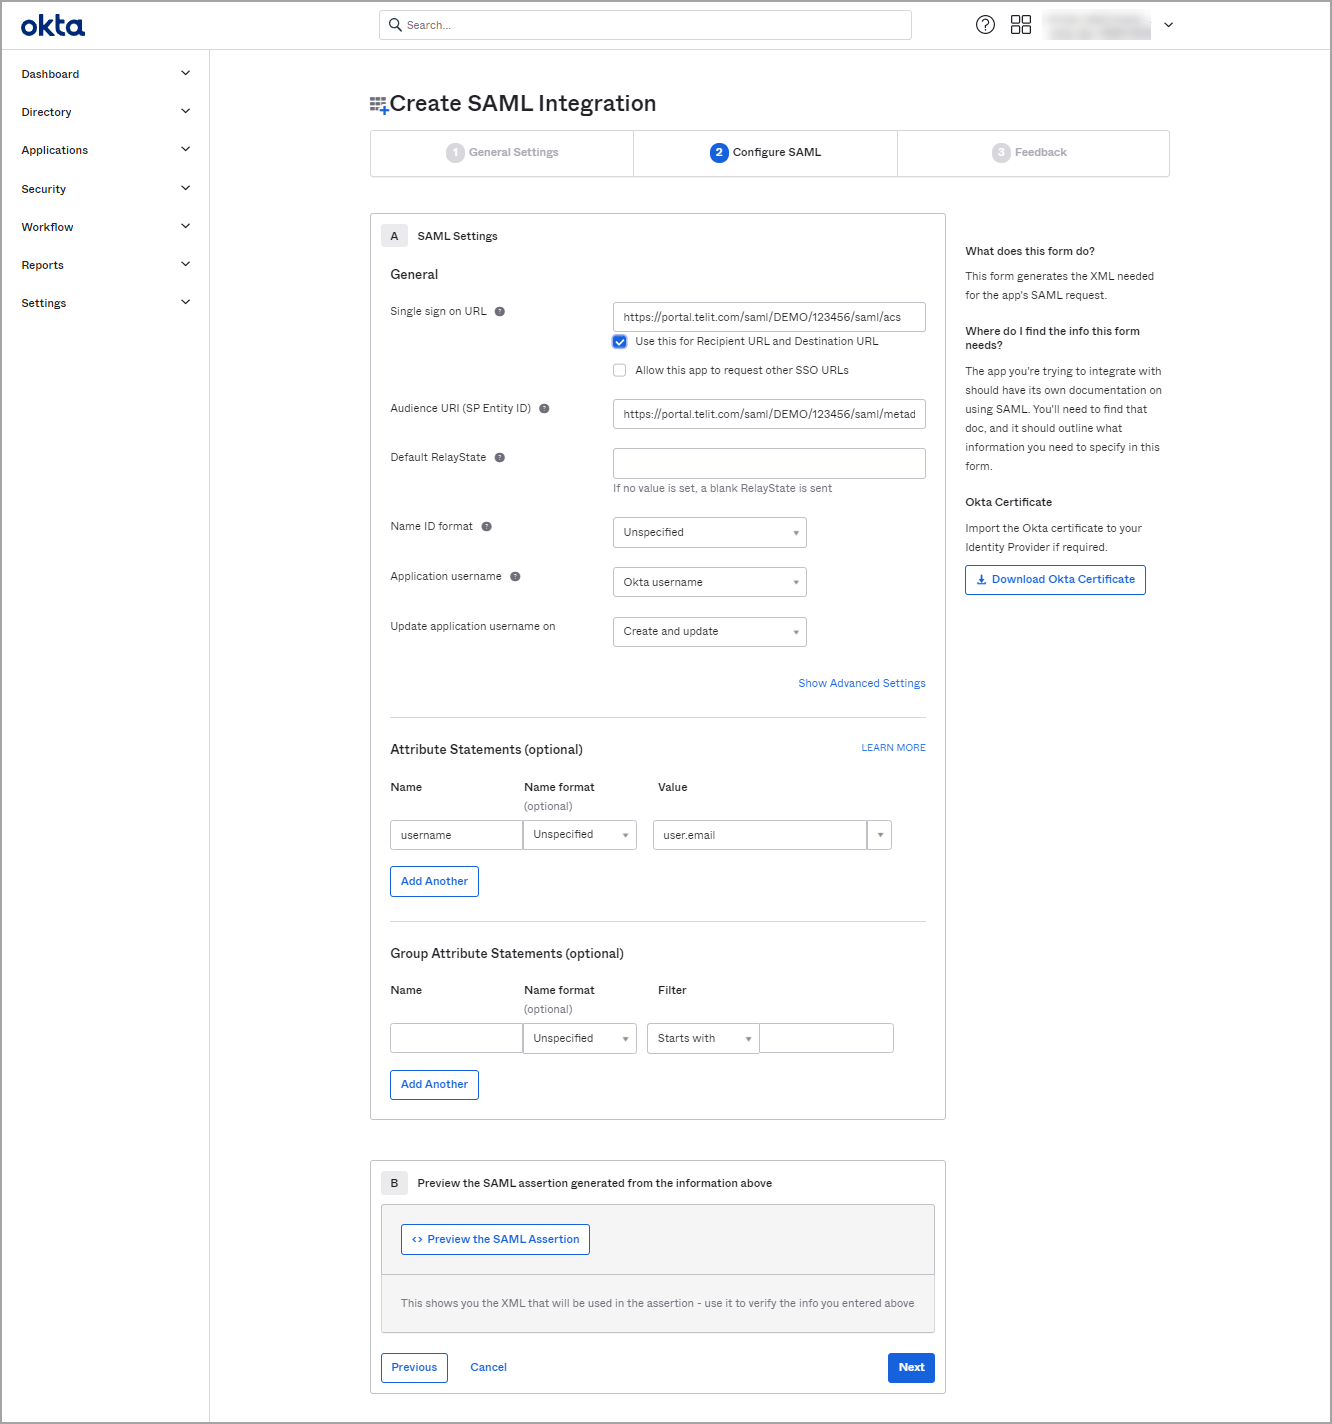
Task: Click step 1 circle for General Settings
Action: coord(455,153)
